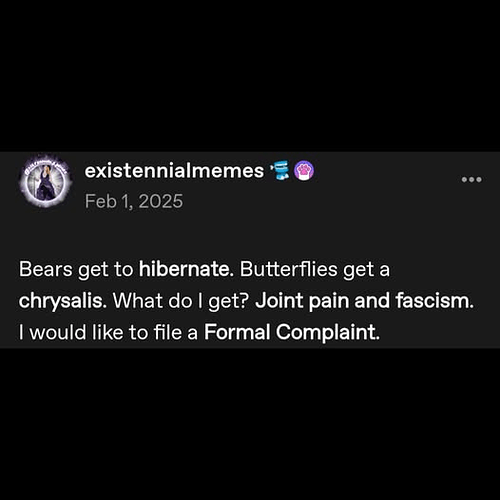Click the question What do I get?

tap(181, 301)
